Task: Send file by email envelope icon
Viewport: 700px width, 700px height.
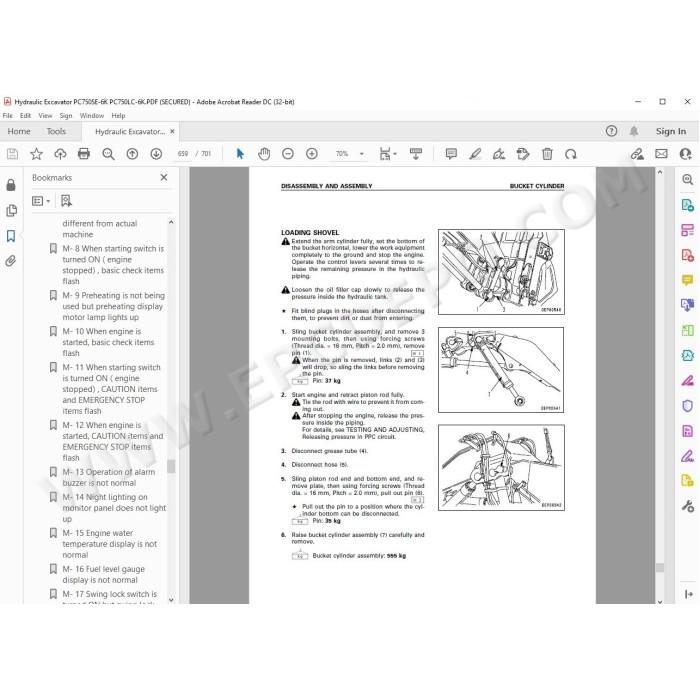Action: point(661,154)
